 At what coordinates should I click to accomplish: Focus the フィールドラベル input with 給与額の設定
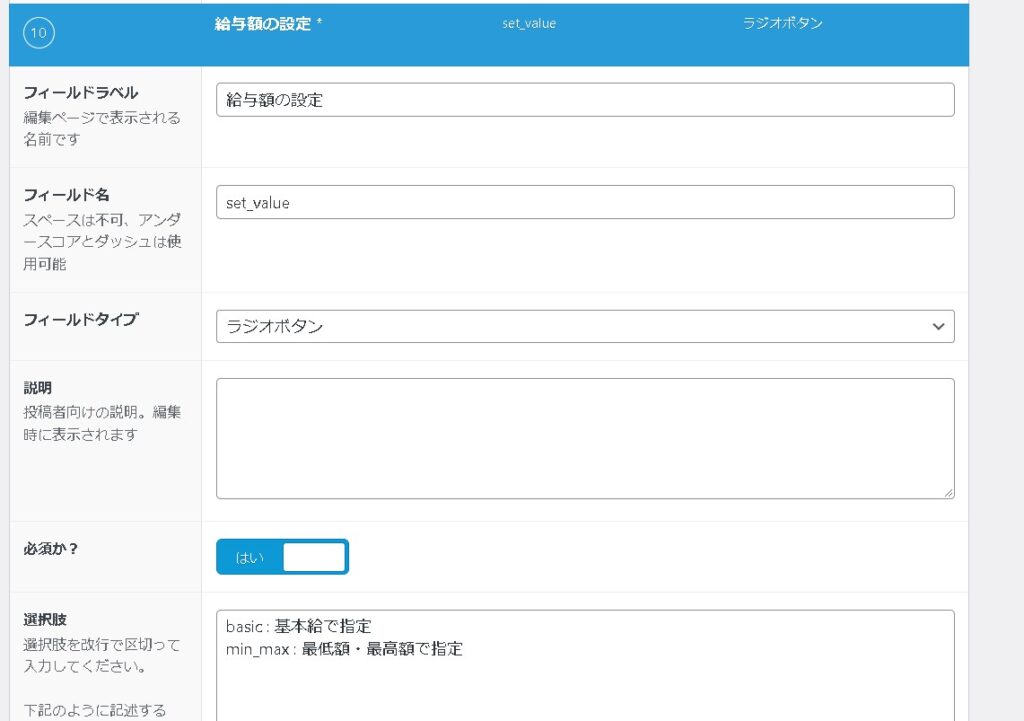pos(585,100)
